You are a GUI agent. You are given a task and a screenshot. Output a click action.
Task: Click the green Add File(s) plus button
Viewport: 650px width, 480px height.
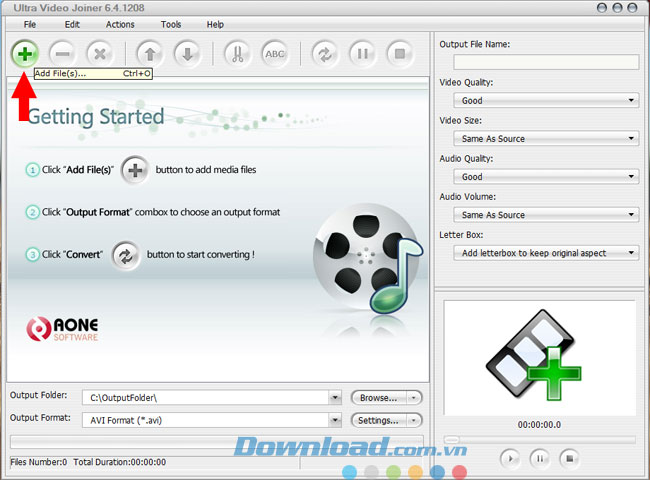(25, 53)
